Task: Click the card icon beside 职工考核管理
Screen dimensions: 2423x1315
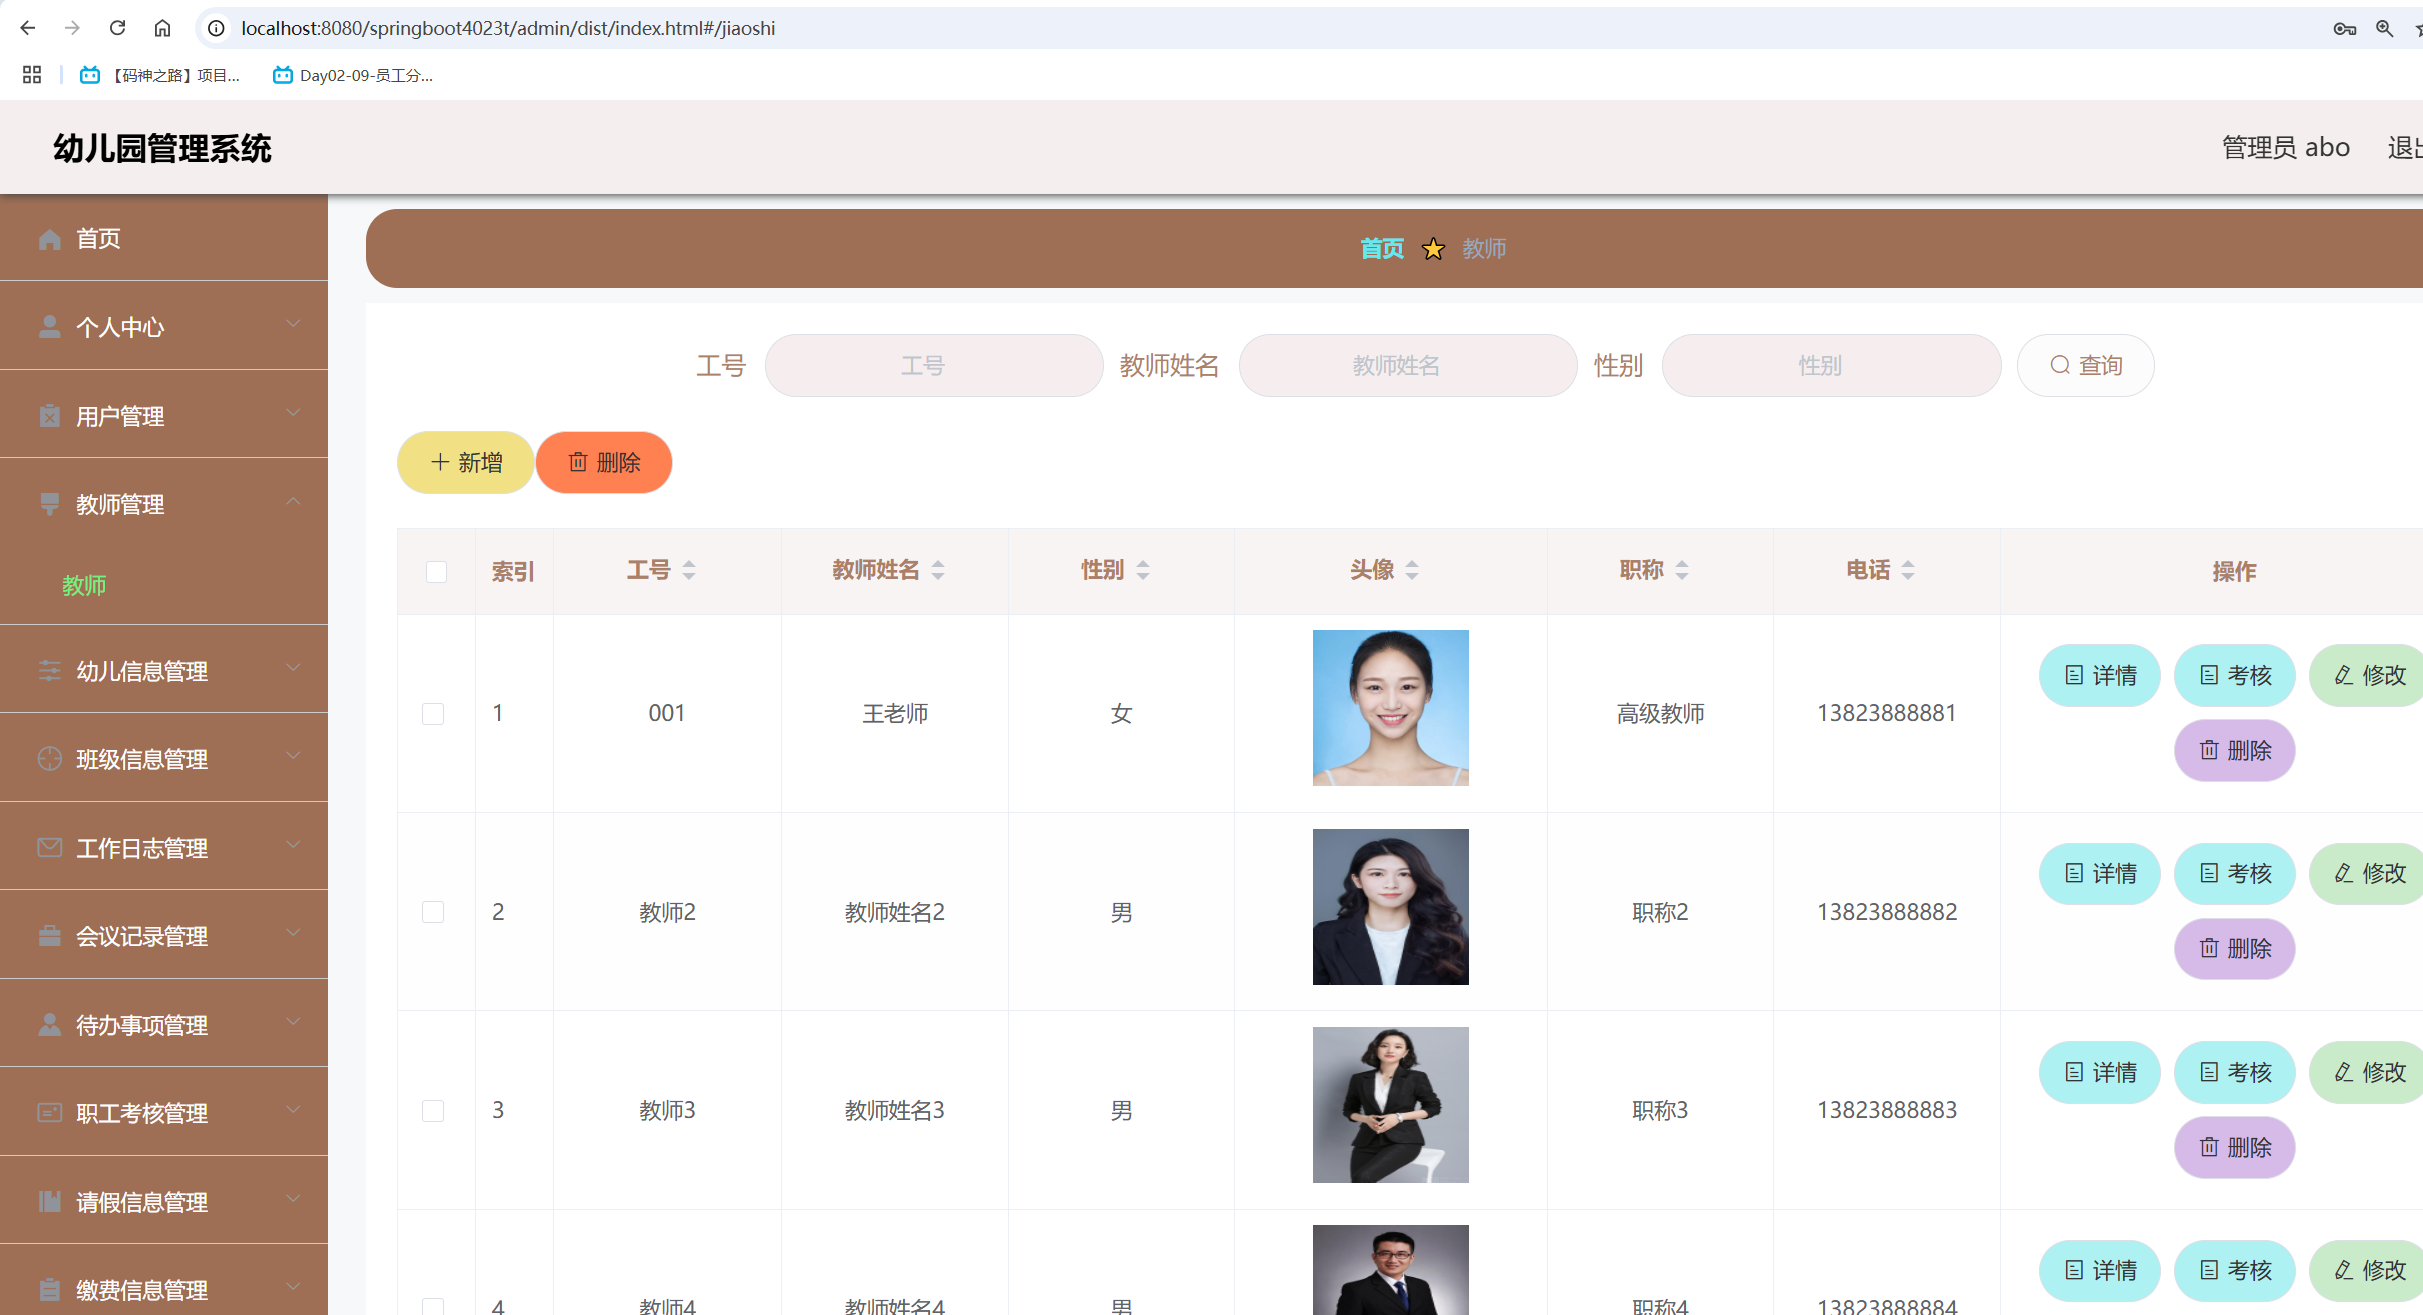Action: click(49, 1113)
